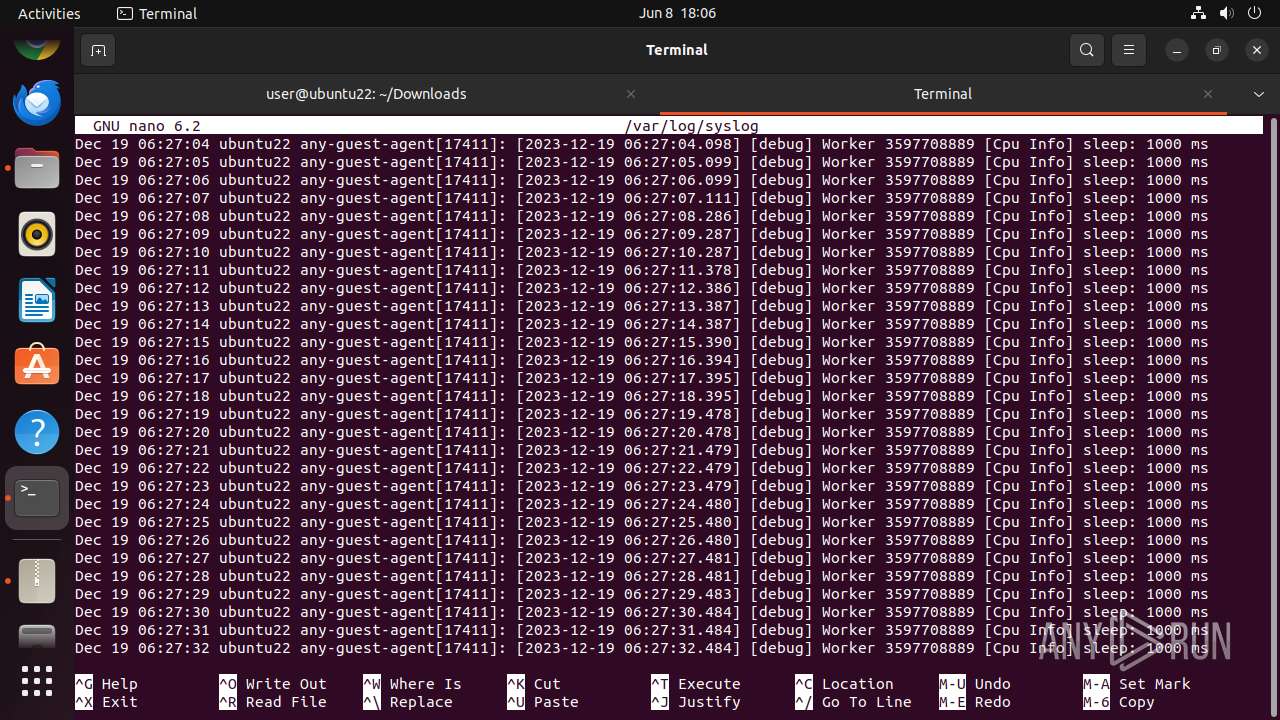The width and height of the screenshot is (1280, 720).
Task: Restore down the Terminal window
Action: point(1216,50)
